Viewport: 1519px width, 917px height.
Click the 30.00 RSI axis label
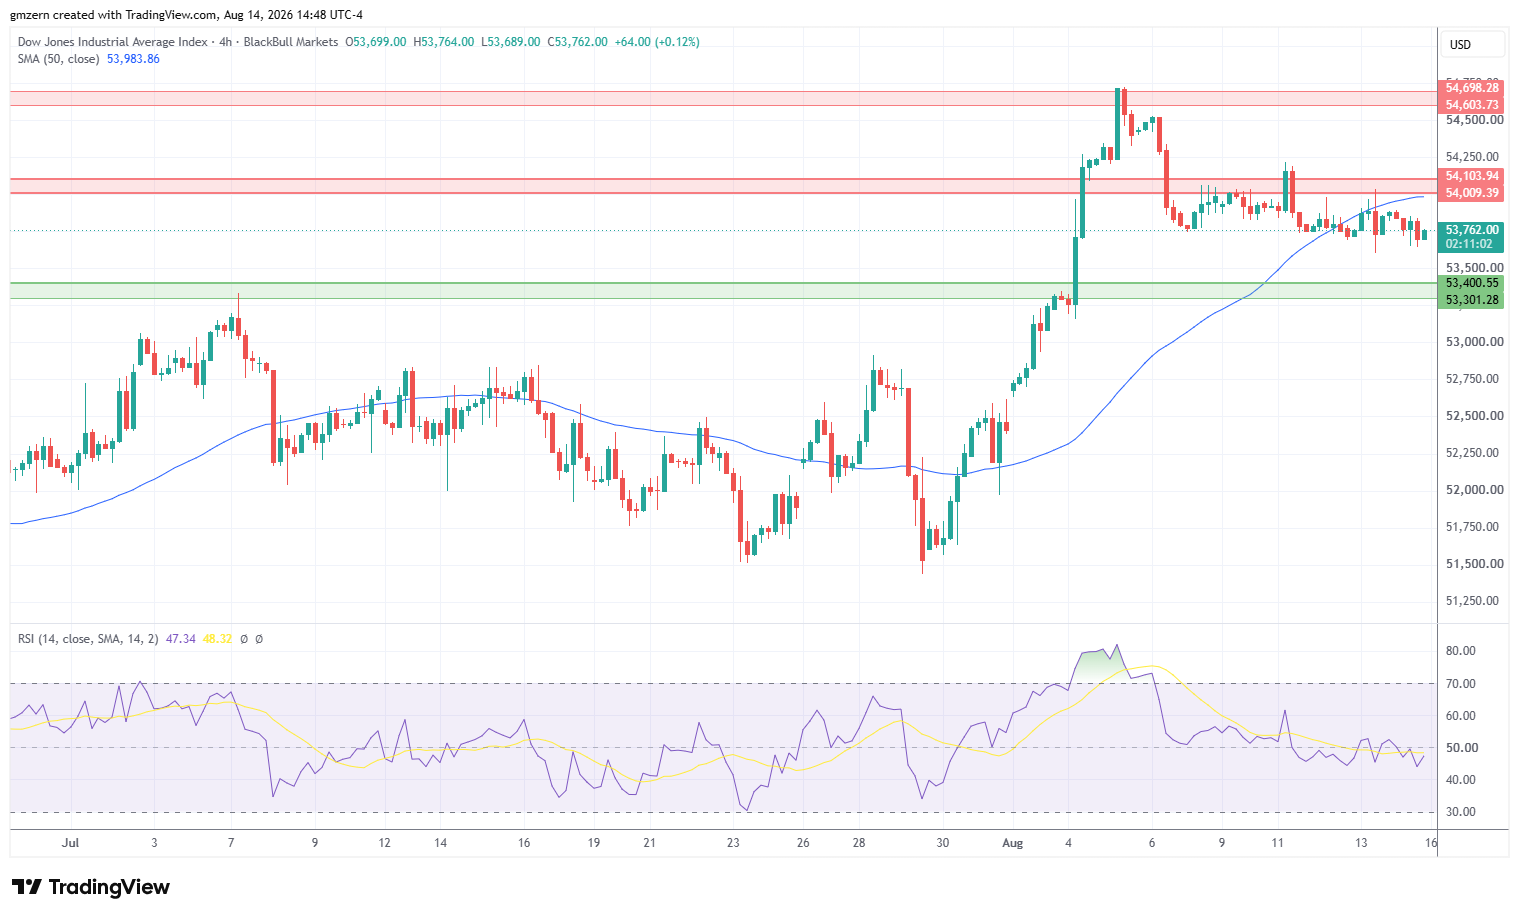click(x=1461, y=812)
